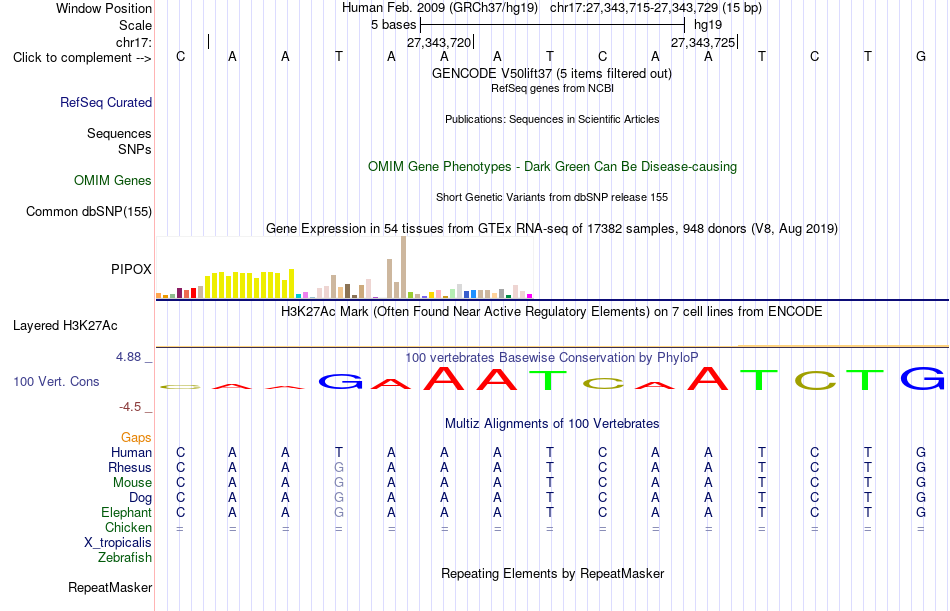Image resolution: width=950 pixels, height=611 pixels.
Task: Click the 4.88 PhyloP upper scale value
Action: coord(128,357)
